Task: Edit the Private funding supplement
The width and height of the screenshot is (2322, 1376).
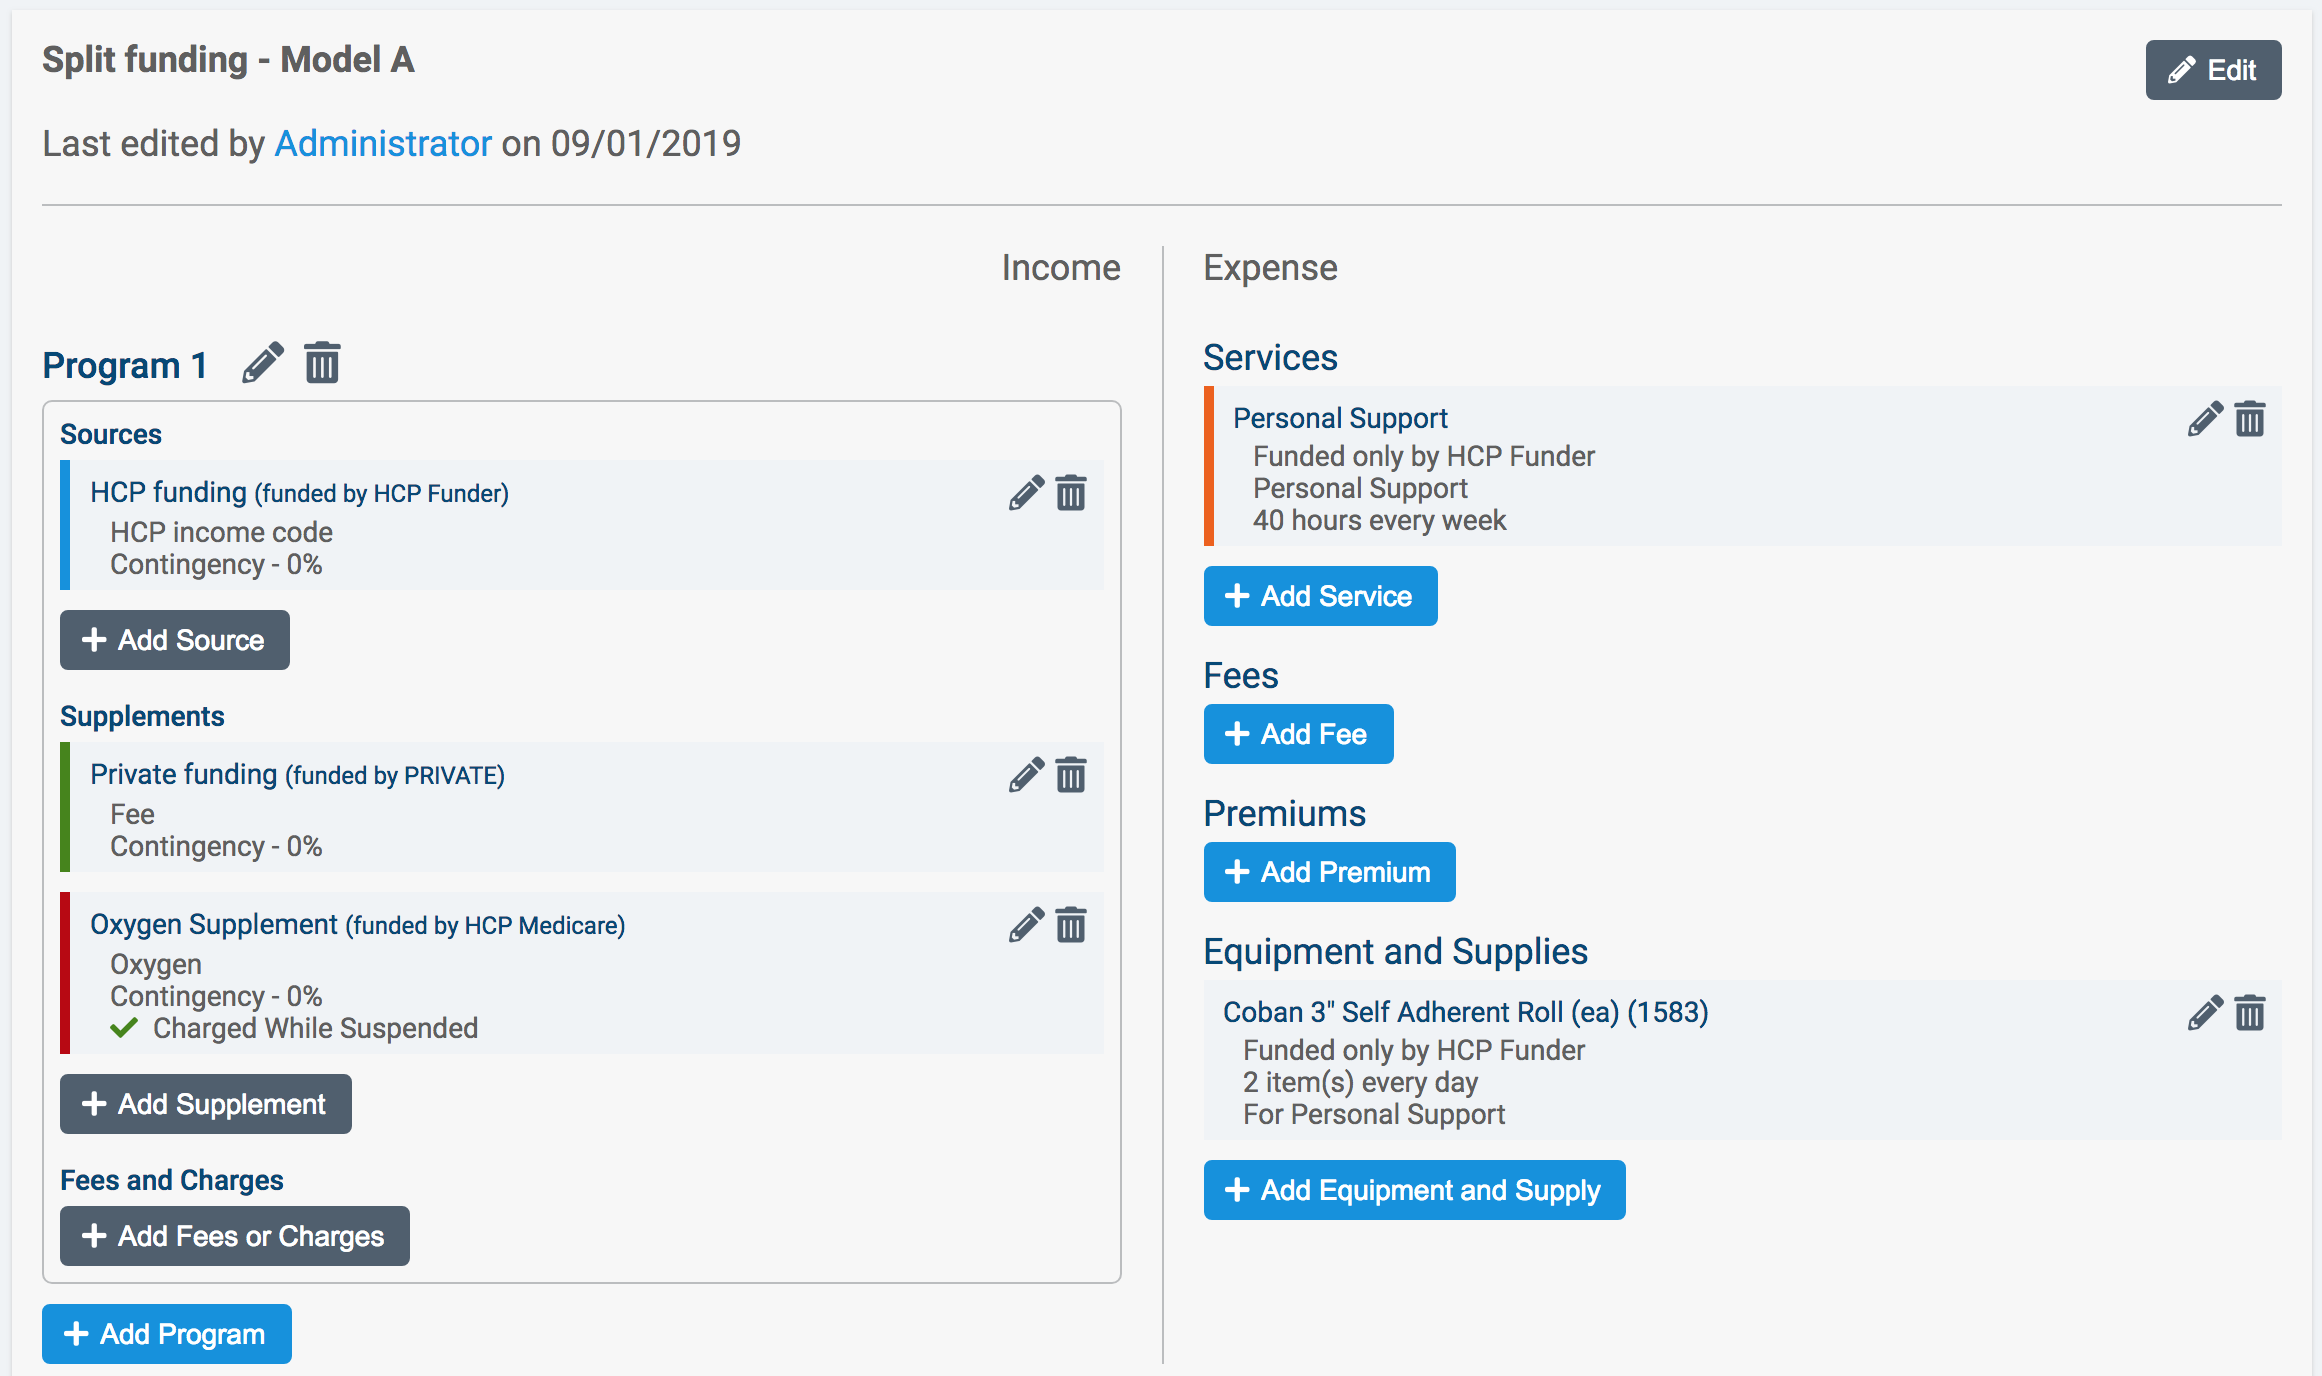Action: pos(1026,775)
